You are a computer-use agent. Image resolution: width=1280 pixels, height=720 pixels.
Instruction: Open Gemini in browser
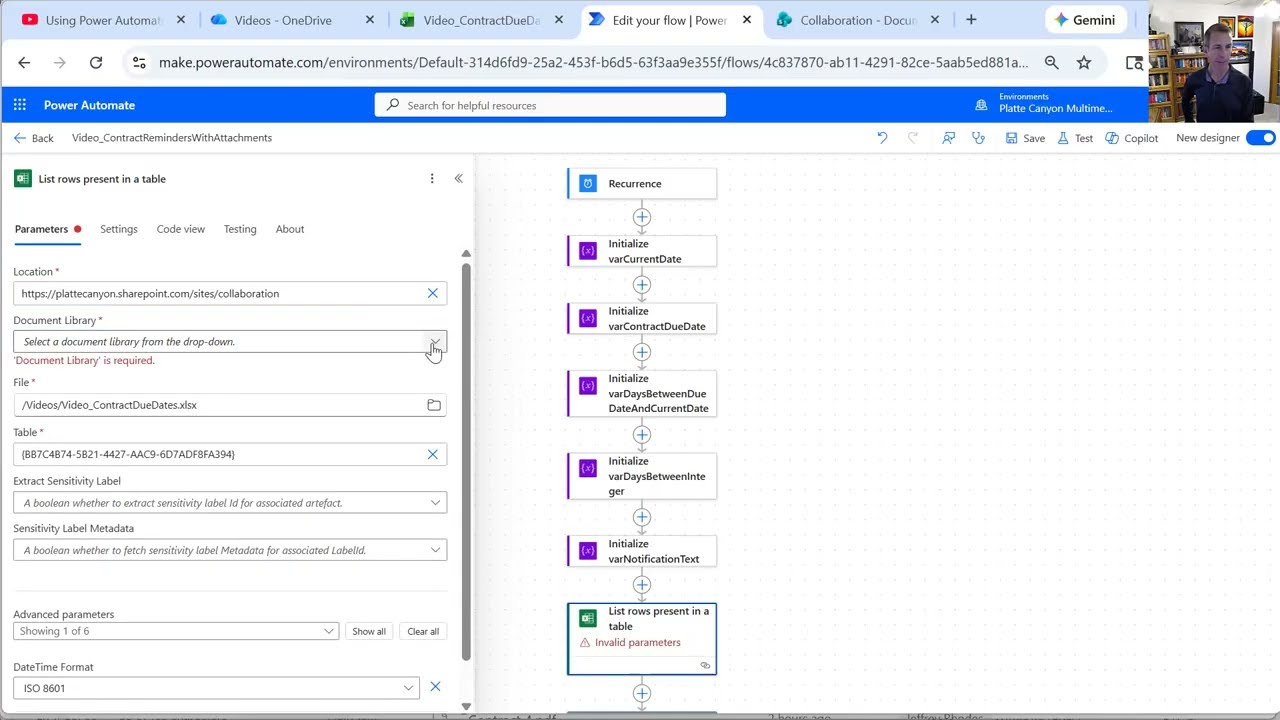click(1085, 20)
